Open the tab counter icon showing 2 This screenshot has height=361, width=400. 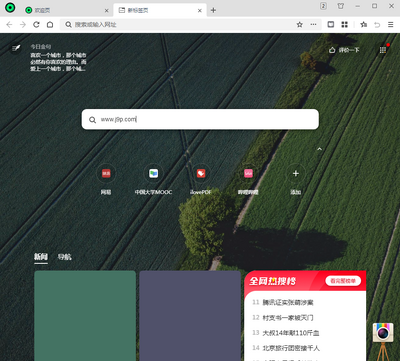click(x=323, y=6)
